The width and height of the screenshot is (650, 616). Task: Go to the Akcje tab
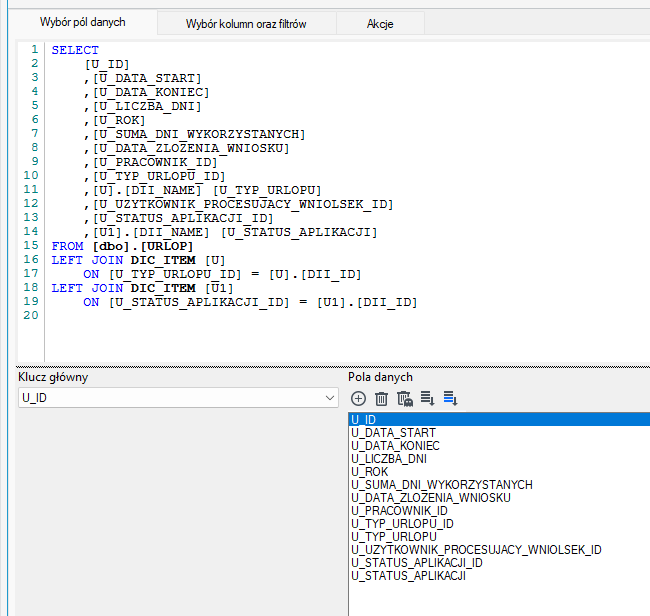coord(380,24)
